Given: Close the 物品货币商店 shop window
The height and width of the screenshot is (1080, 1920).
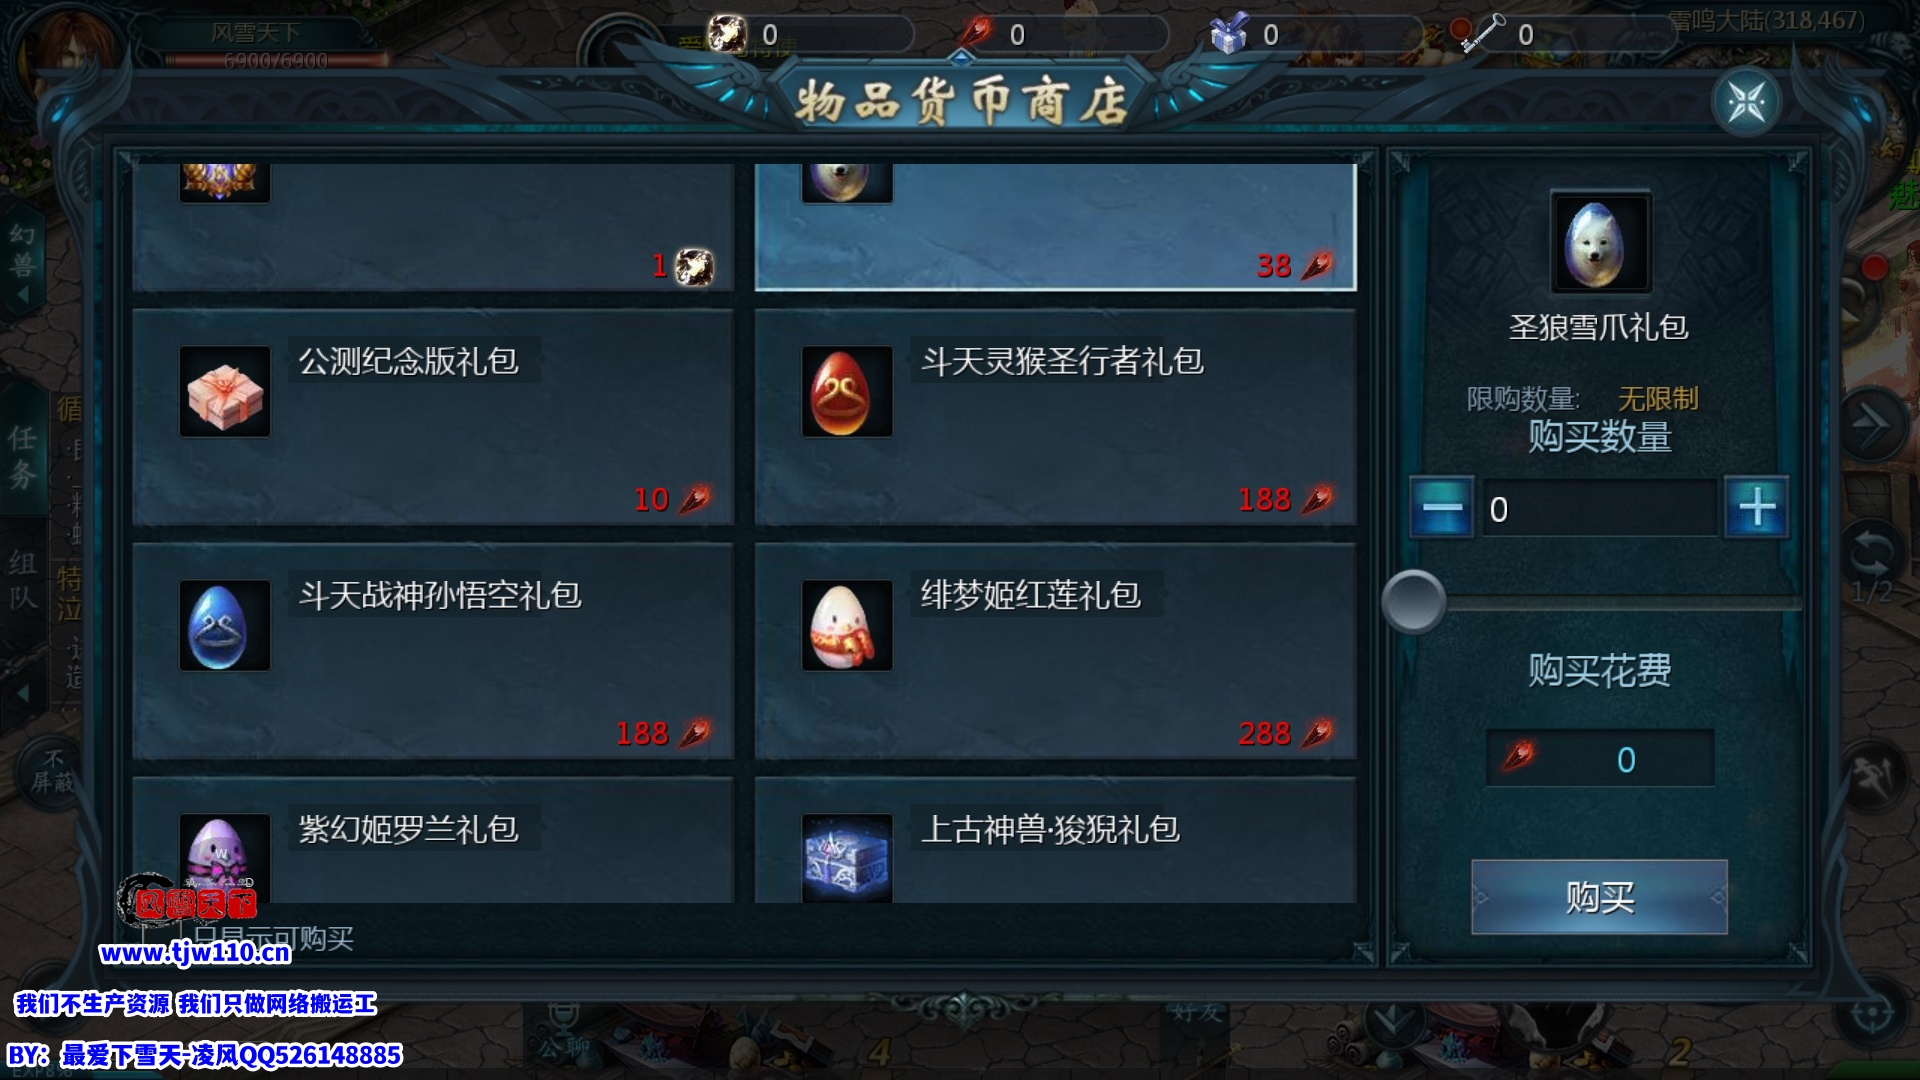Looking at the screenshot, I should coord(1746,102).
